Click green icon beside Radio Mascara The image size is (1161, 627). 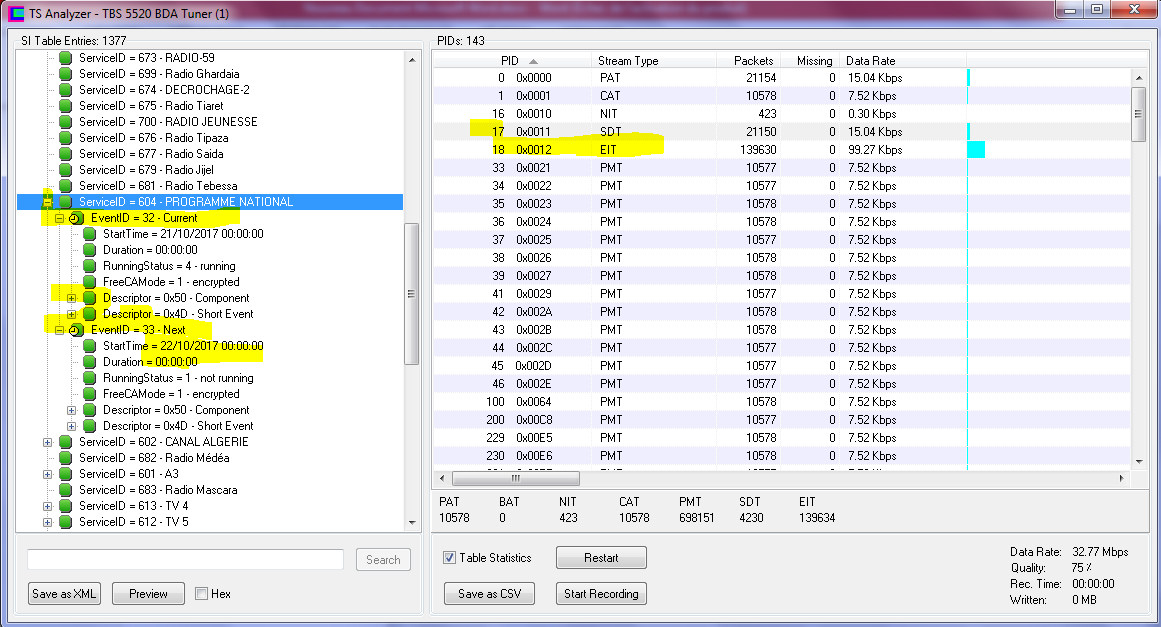(66, 490)
